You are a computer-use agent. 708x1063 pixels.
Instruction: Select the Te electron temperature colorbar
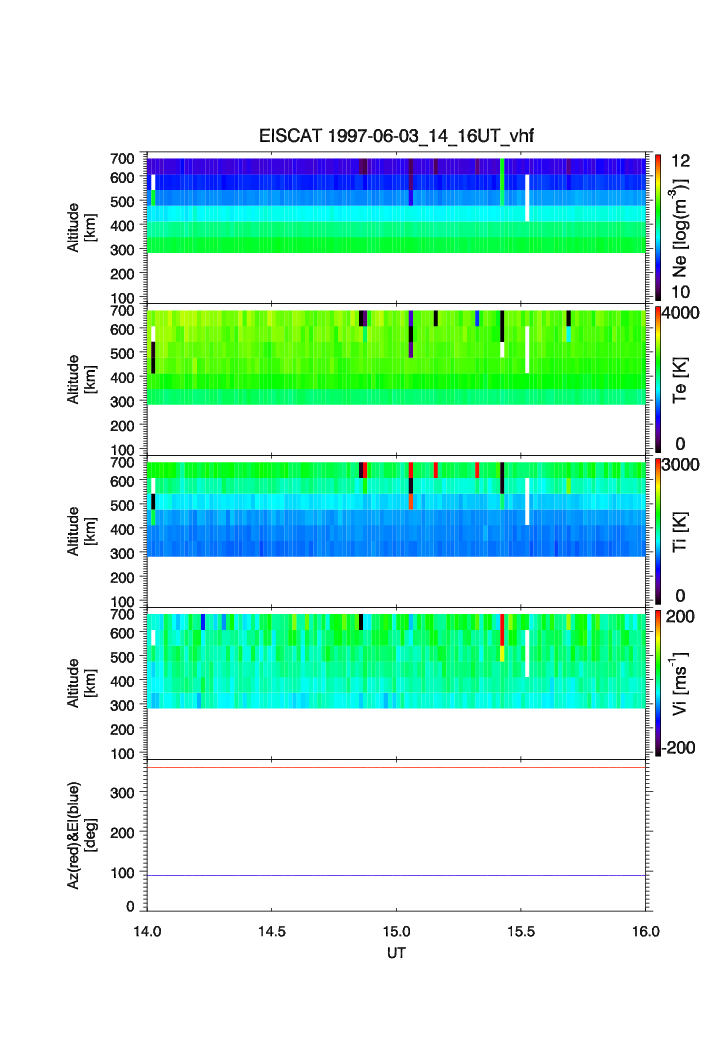pyautogui.click(x=658, y=379)
